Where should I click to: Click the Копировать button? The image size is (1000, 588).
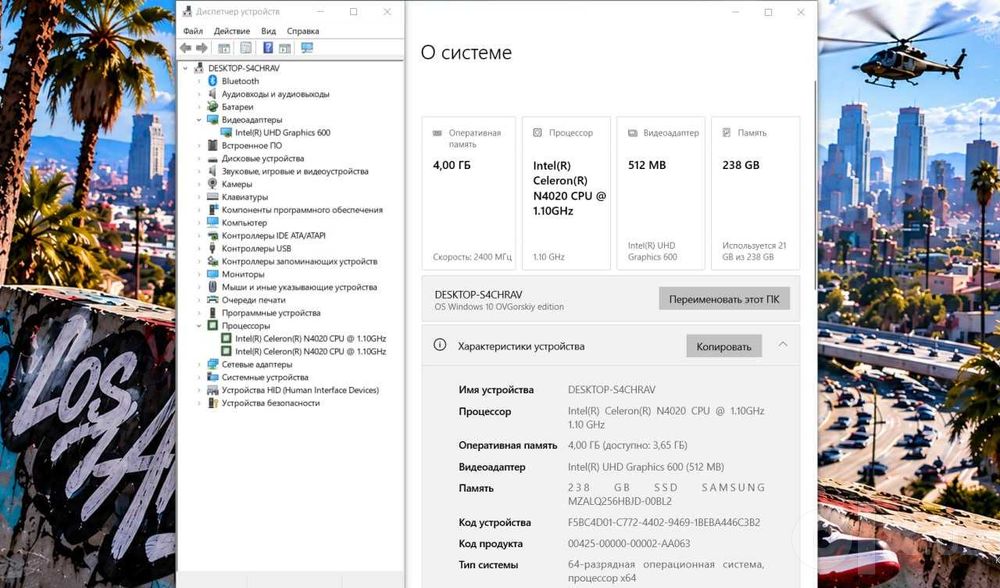pyautogui.click(x=724, y=346)
